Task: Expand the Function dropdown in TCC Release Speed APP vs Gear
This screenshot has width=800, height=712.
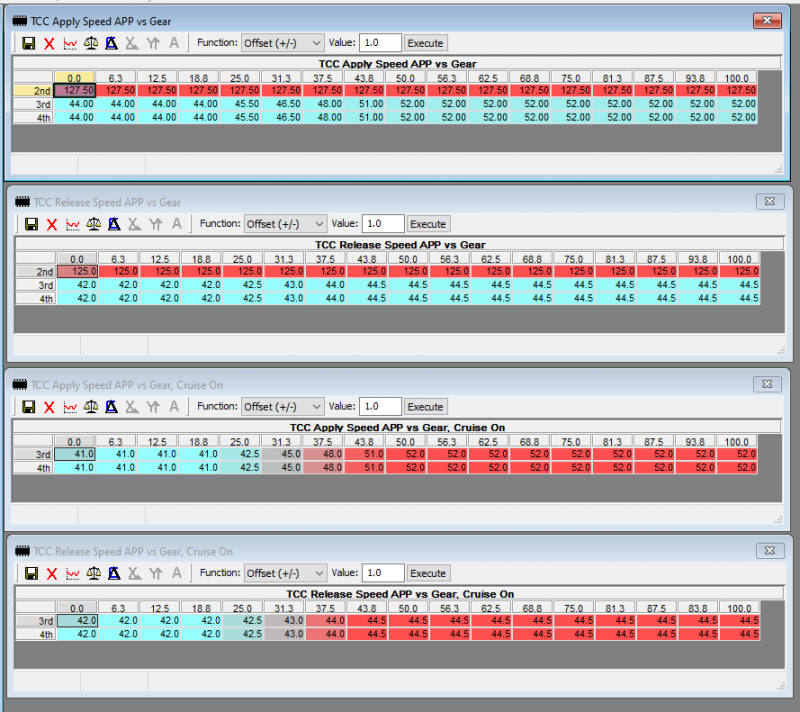Action: coord(284,224)
